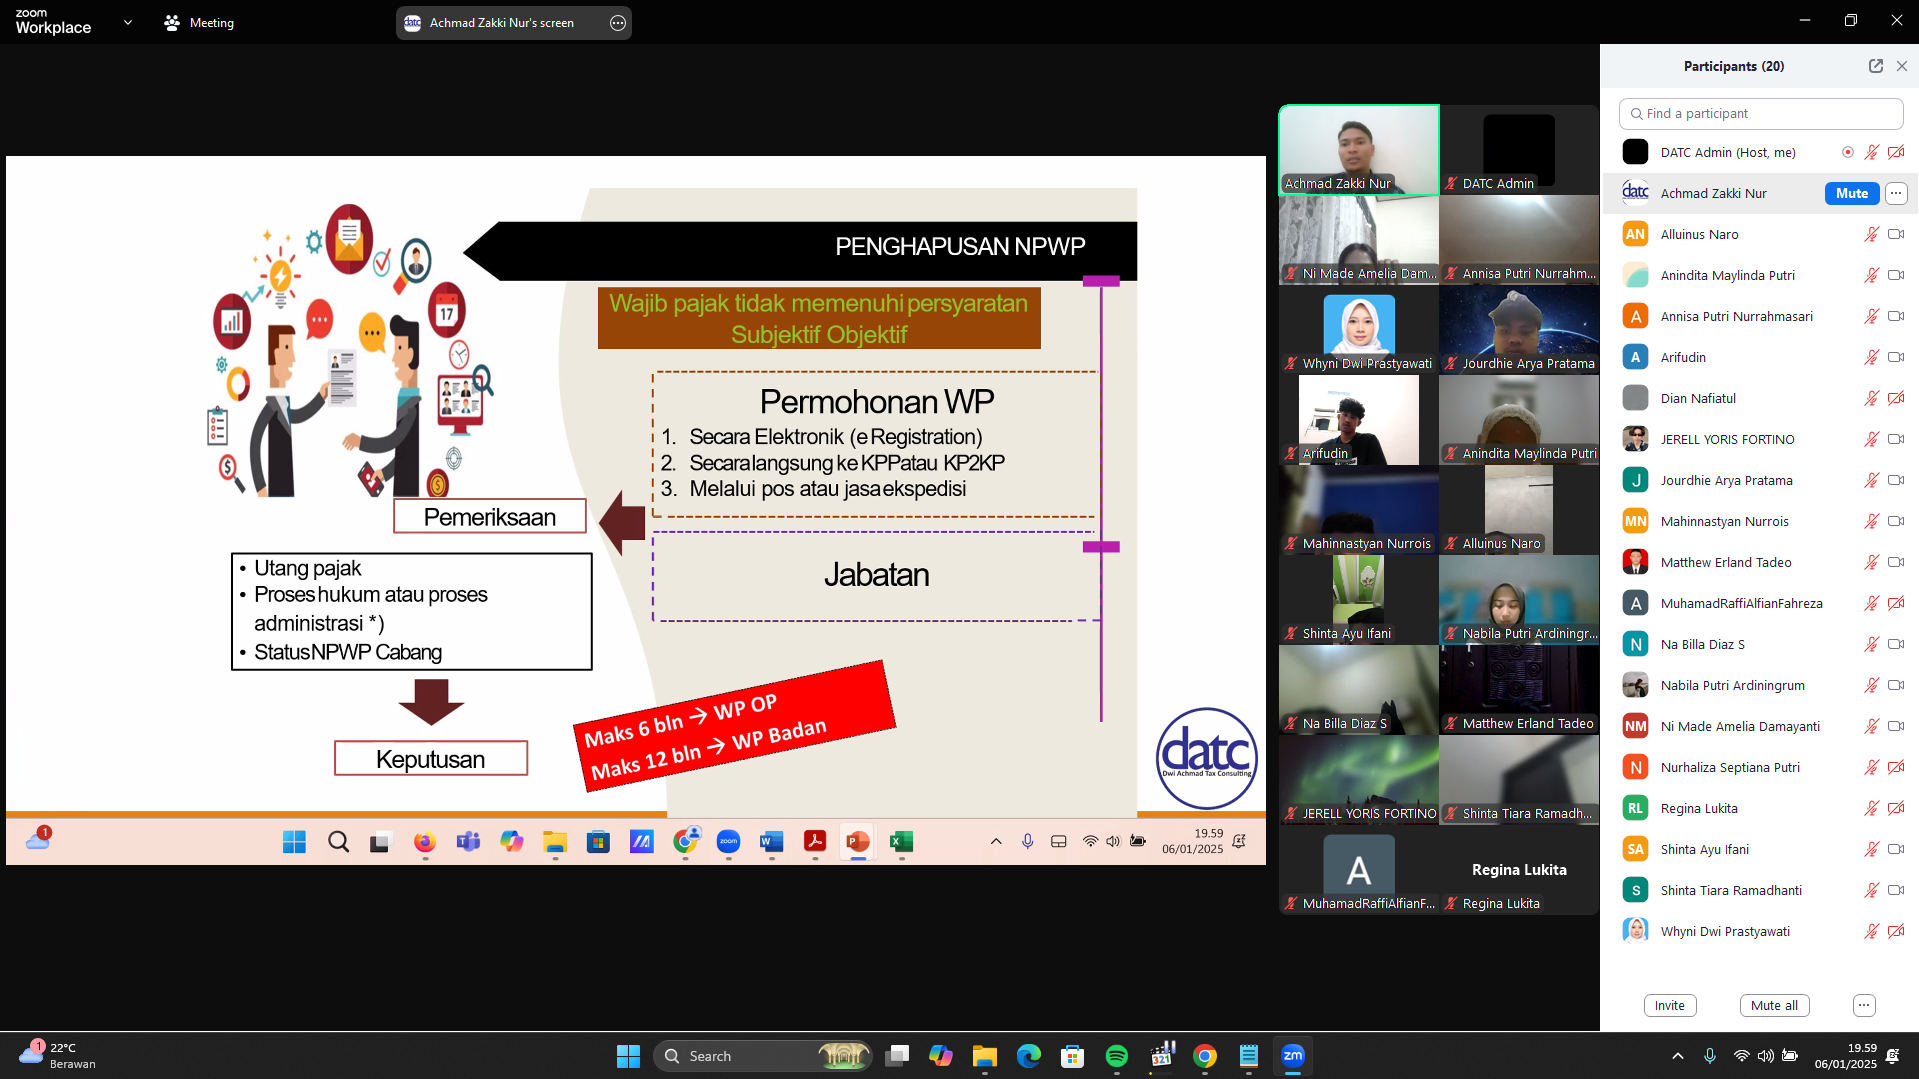Toggle Regina Lukita's muted microphone icon
Screen dimensions: 1919x1079
1871,809
